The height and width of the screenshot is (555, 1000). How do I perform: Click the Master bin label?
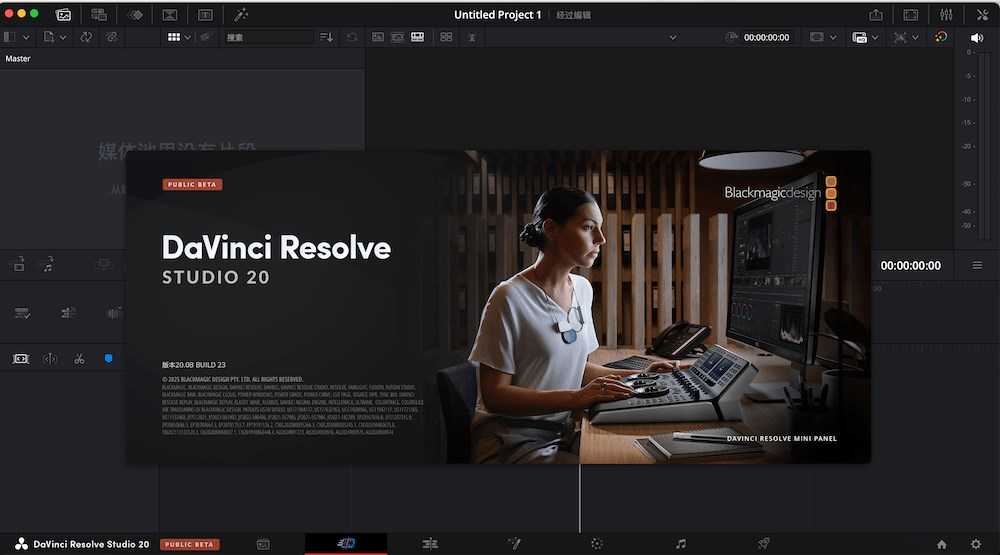(18, 59)
